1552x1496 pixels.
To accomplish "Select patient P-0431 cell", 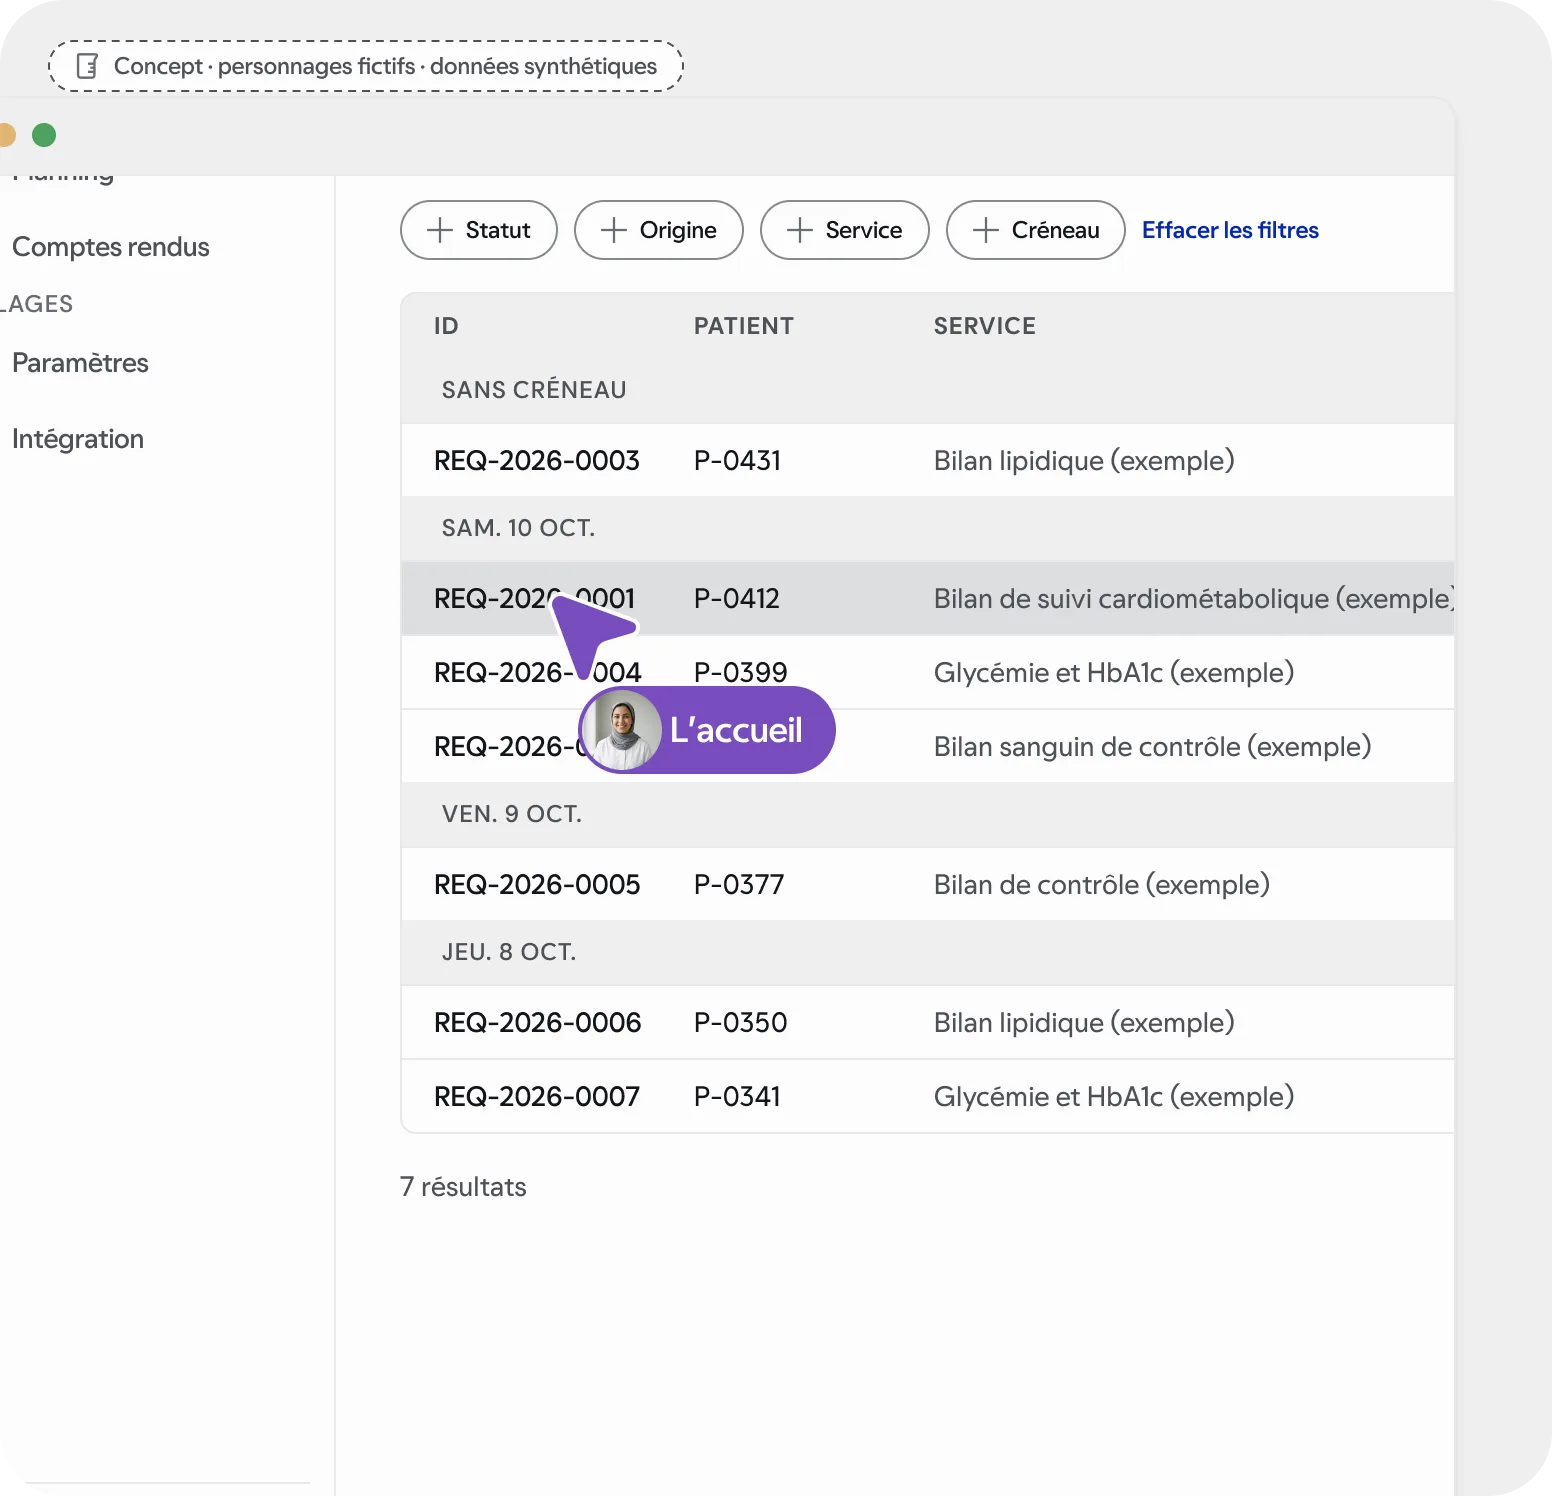I will point(738,461).
